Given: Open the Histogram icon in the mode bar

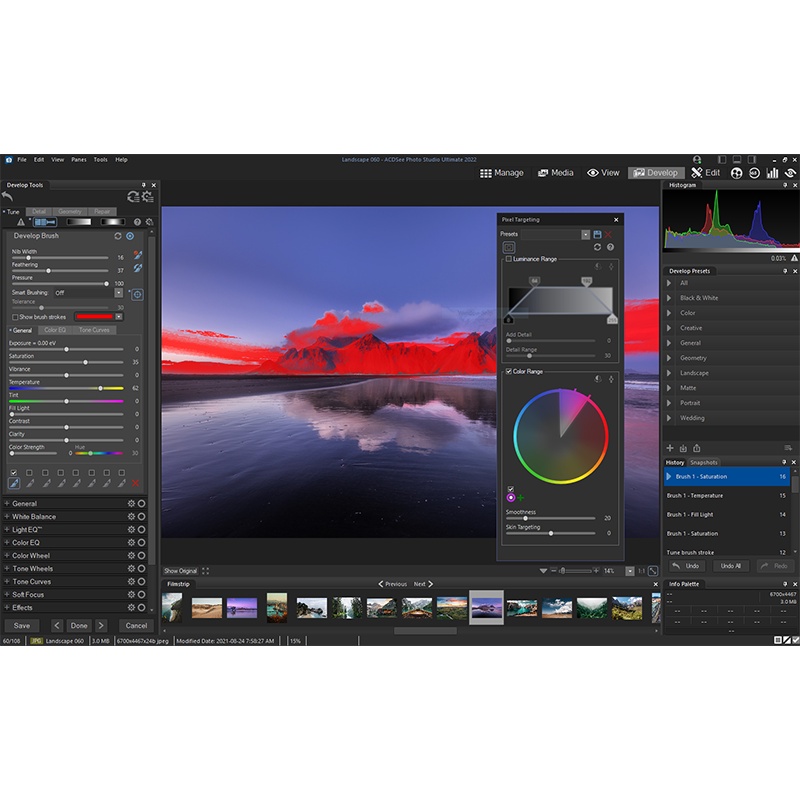Looking at the screenshot, I should pos(772,173).
